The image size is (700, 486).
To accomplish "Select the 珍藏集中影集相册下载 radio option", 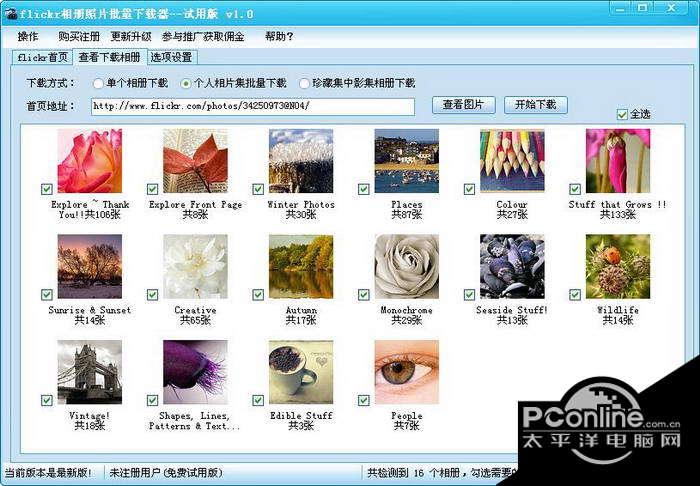I will [x=304, y=83].
